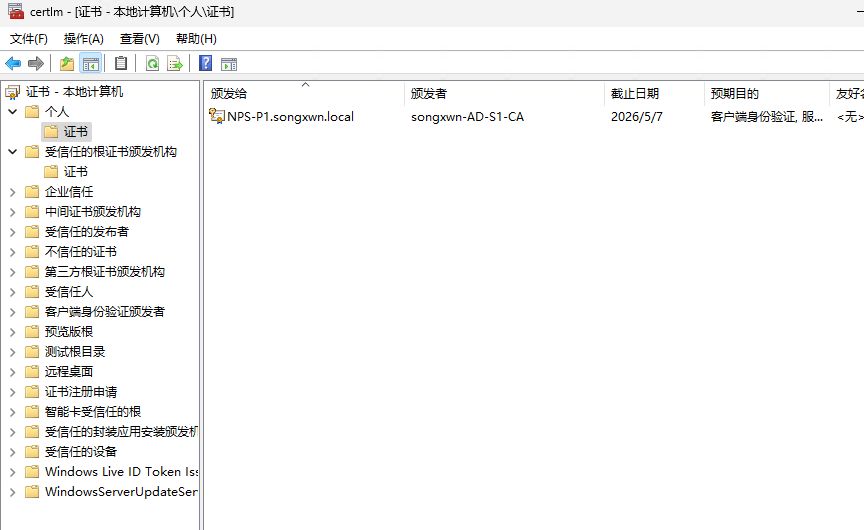Screen dimensions: 864x530
Task: Click the Back arrow toolbar icon
Action: (13, 64)
